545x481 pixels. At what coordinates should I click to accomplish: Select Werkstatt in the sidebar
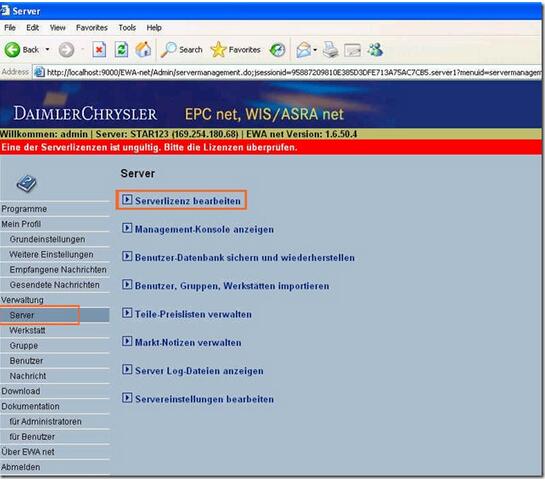pos(27,330)
